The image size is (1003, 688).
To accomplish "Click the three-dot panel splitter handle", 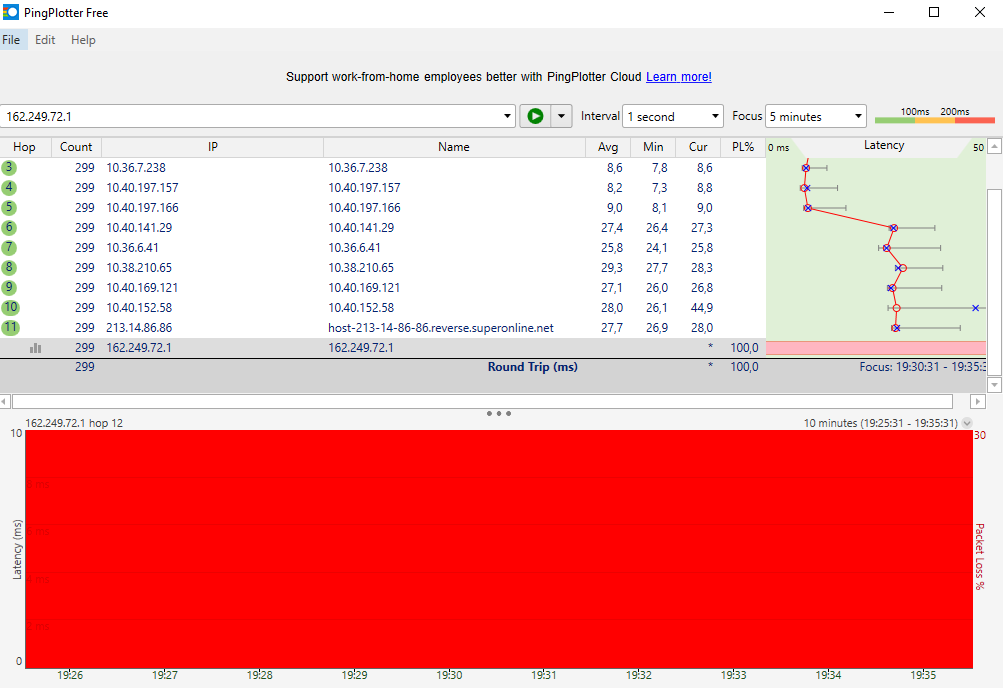I will pyautogui.click(x=499, y=414).
